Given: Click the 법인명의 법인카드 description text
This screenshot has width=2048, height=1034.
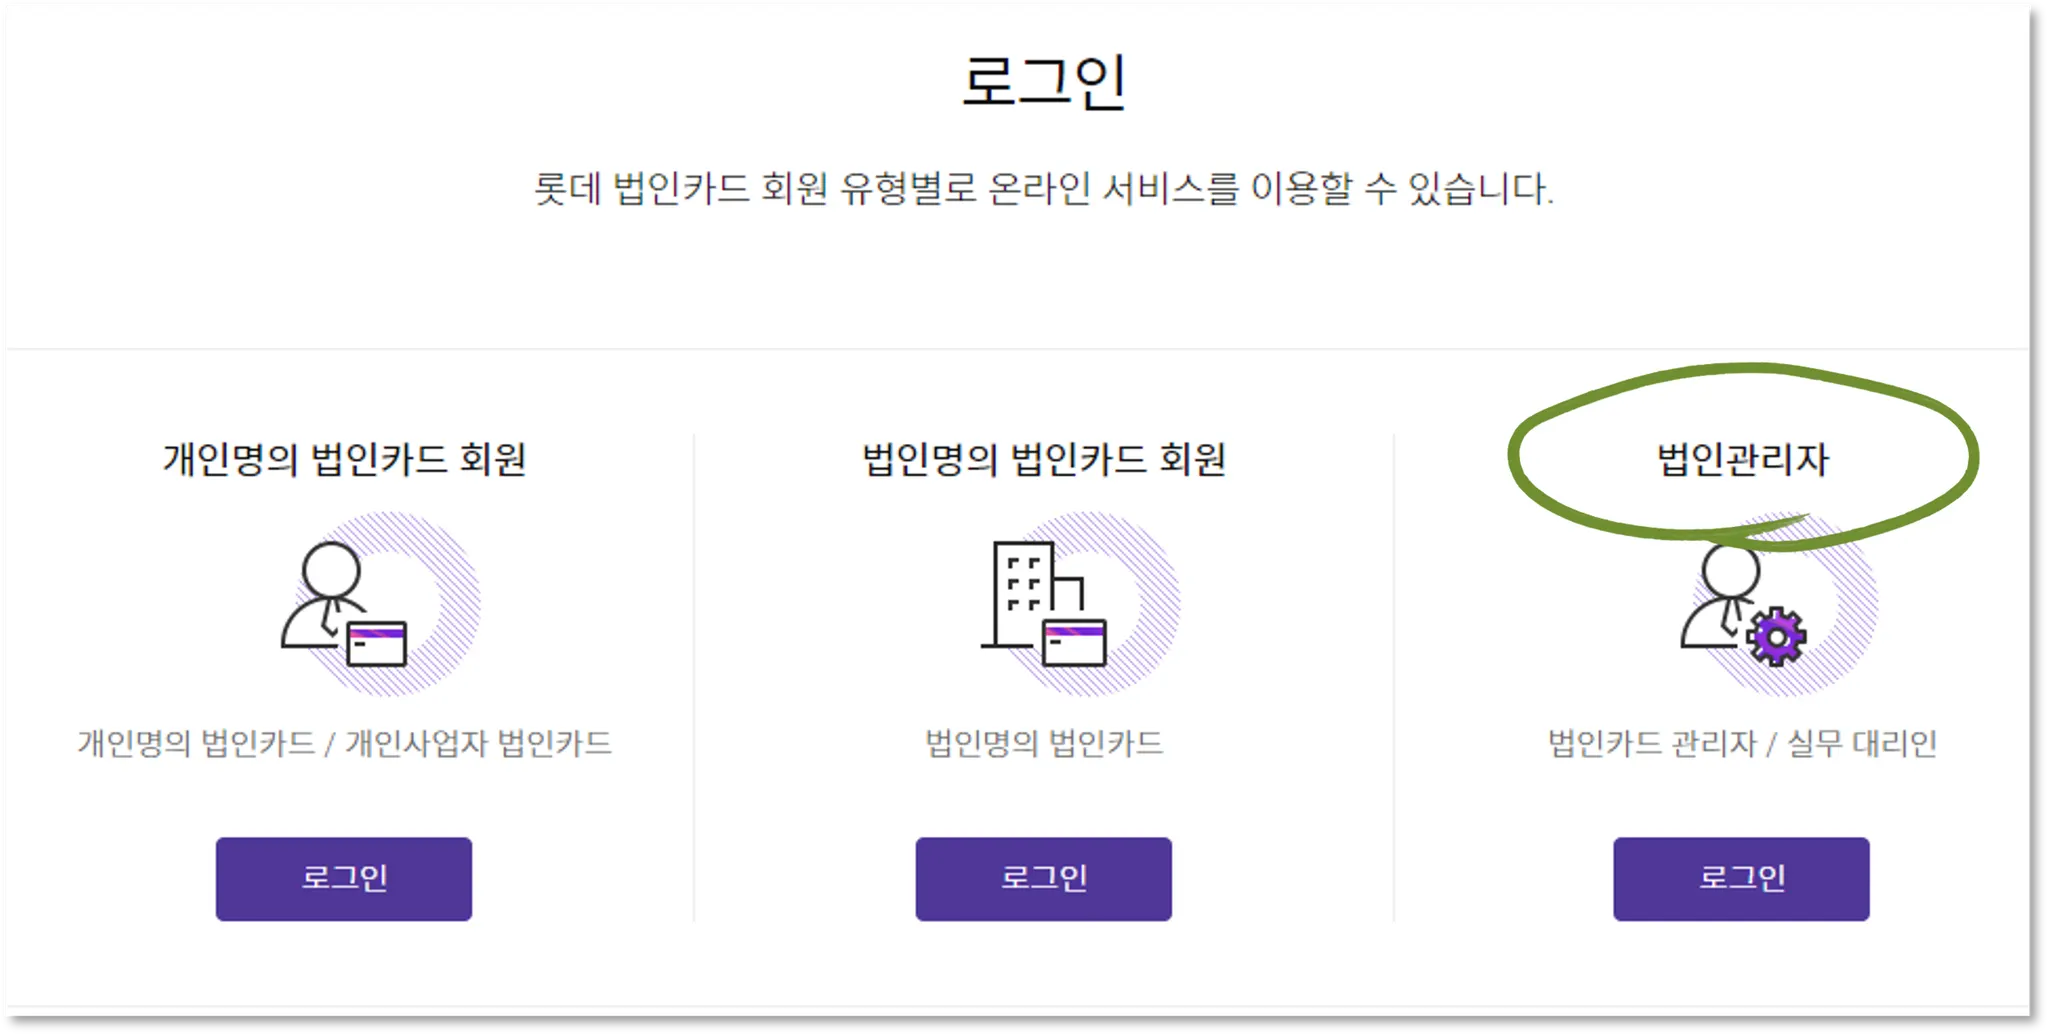Looking at the screenshot, I should tap(1043, 743).
